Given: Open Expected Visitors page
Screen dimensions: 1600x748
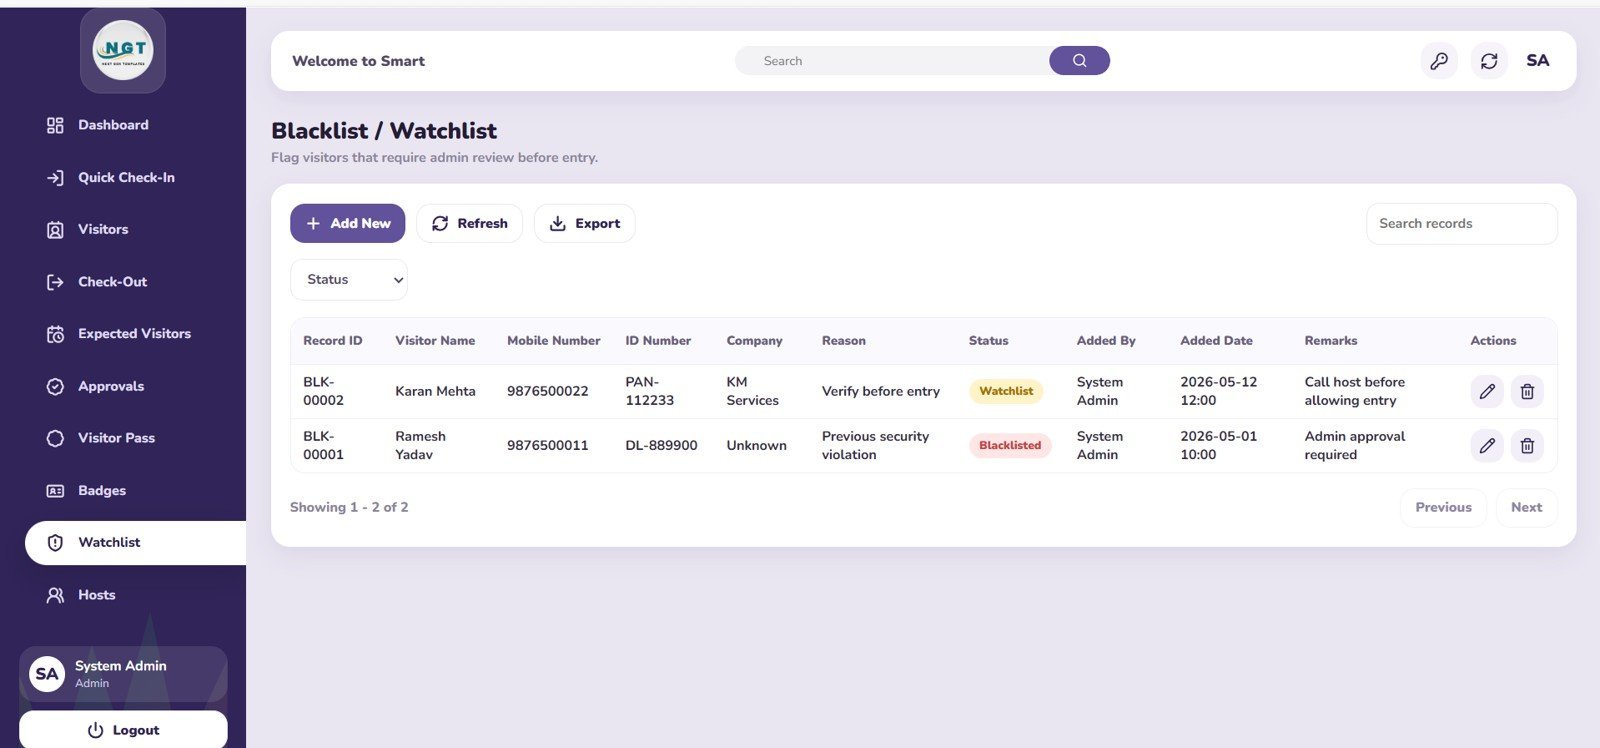Looking at the screenshot, I should [135, 334].
